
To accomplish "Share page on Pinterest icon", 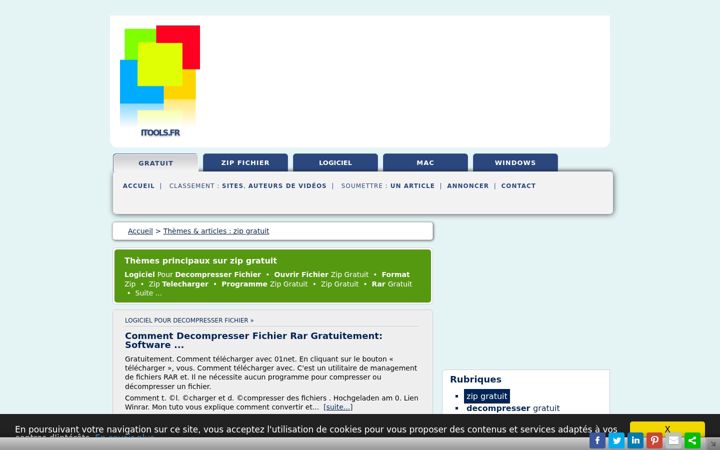I will 654,440.
